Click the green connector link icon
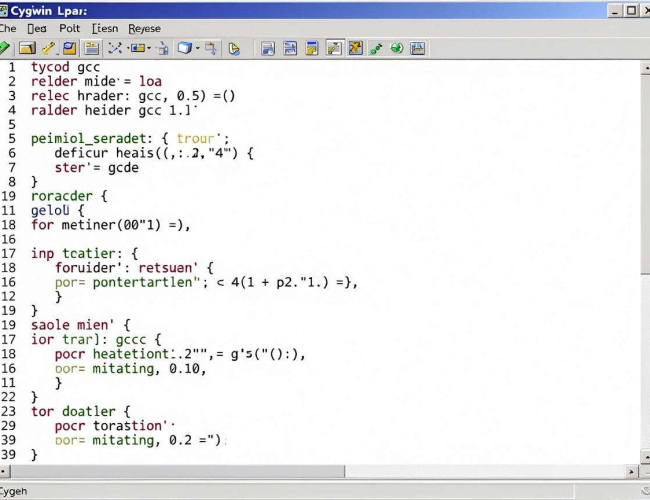The width and height of the screenshot is (650, 500). 376,49
